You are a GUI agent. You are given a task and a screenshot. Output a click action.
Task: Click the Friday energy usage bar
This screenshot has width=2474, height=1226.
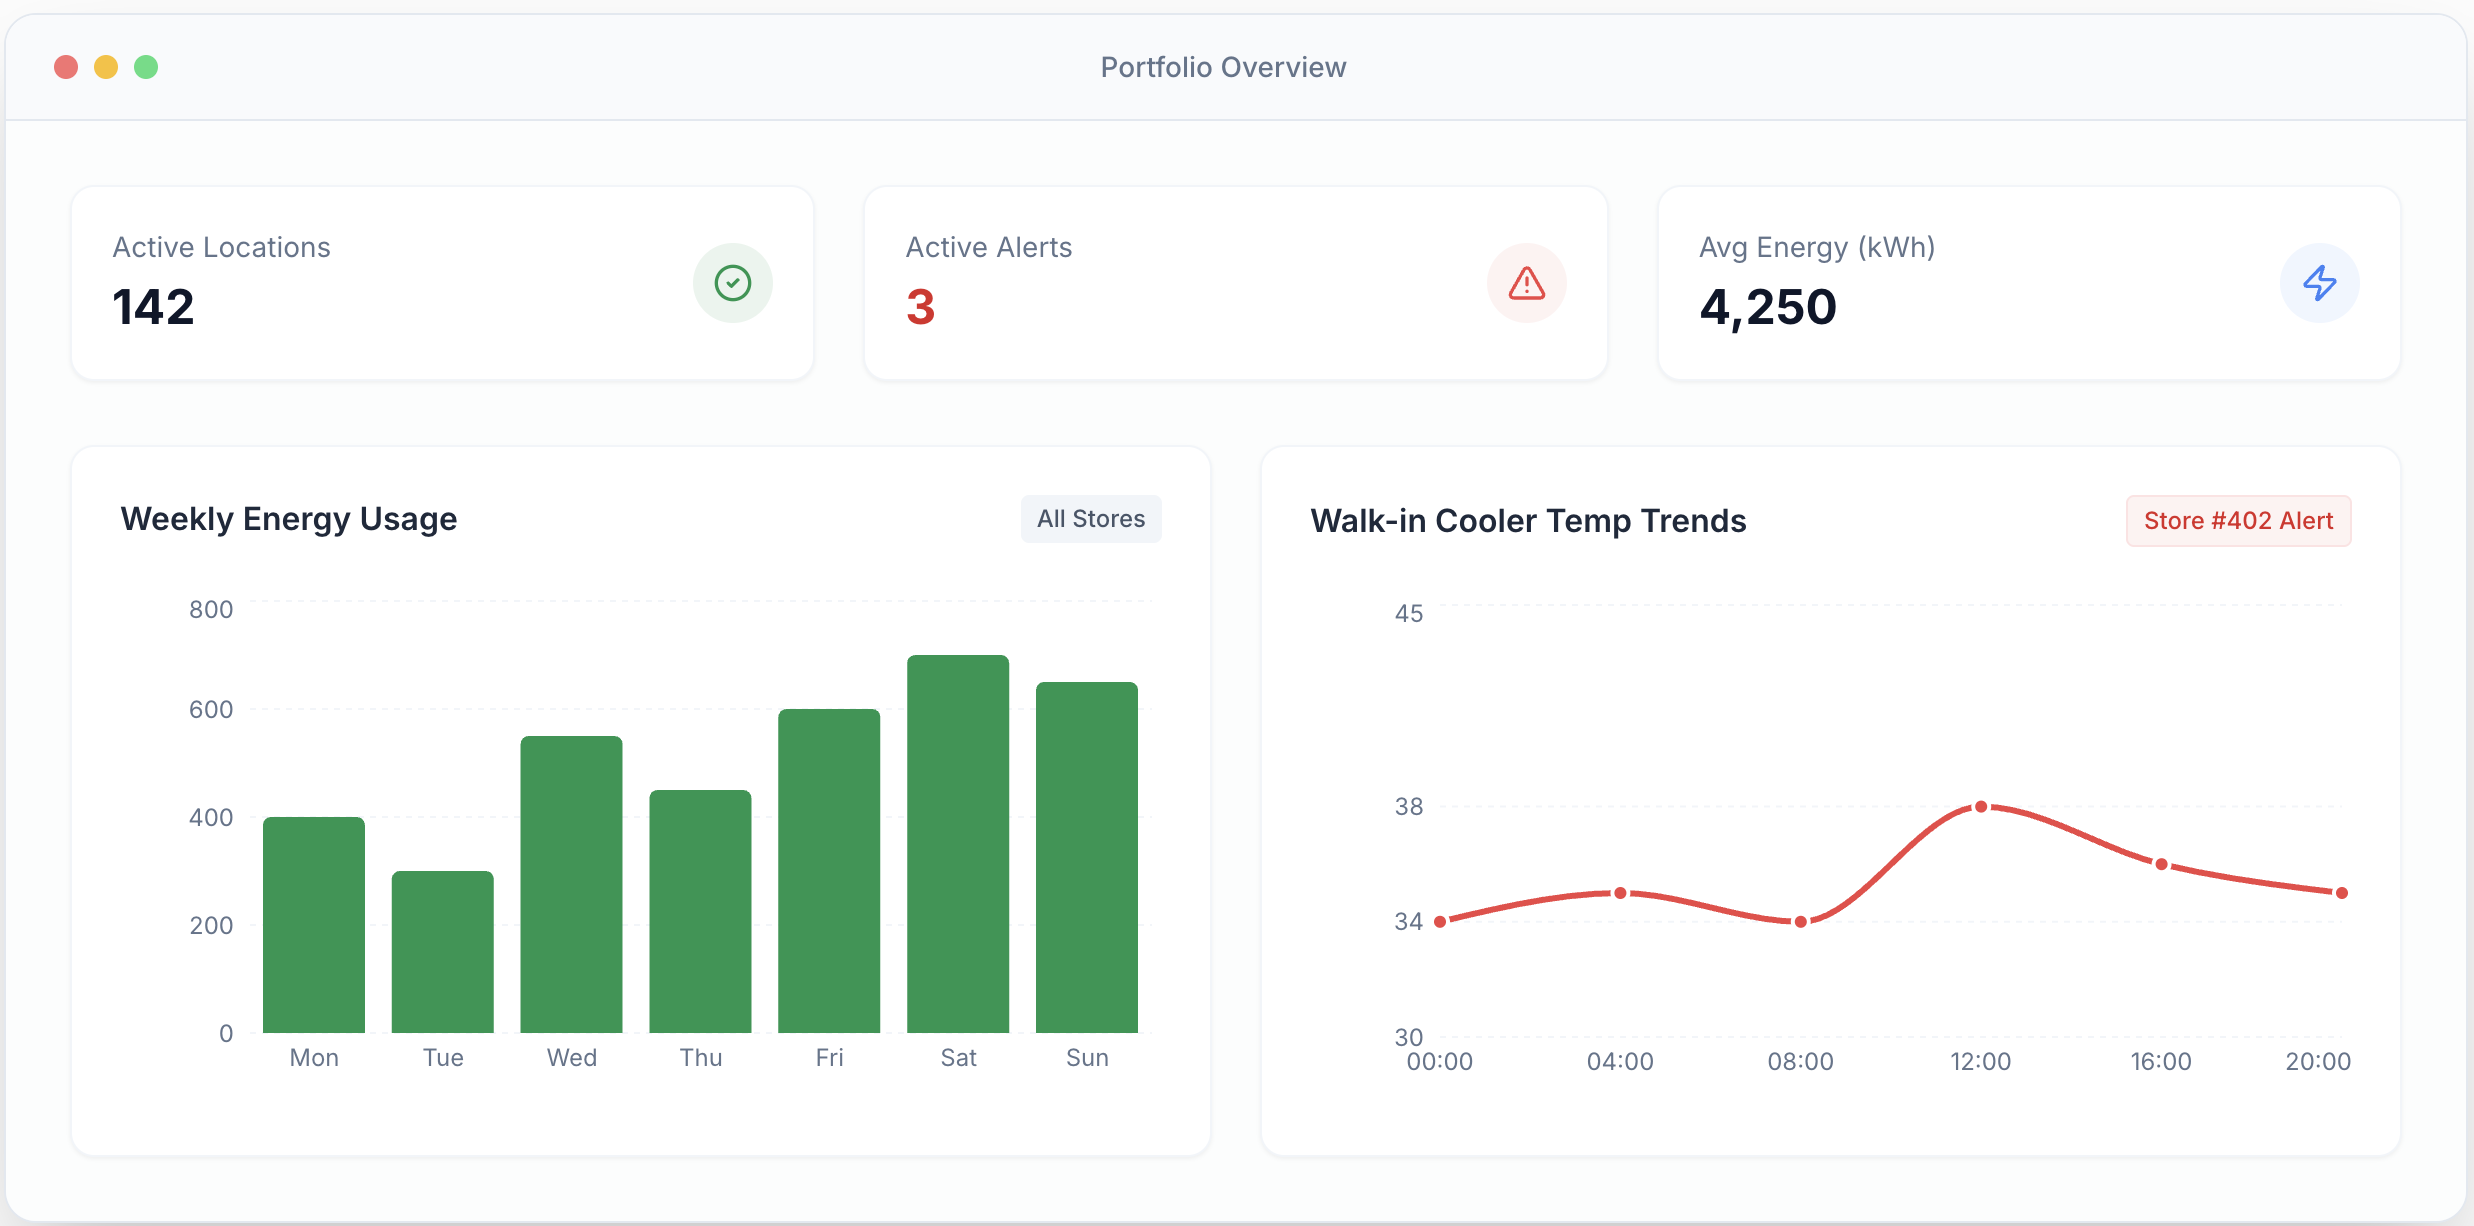(x=829, y=871)
